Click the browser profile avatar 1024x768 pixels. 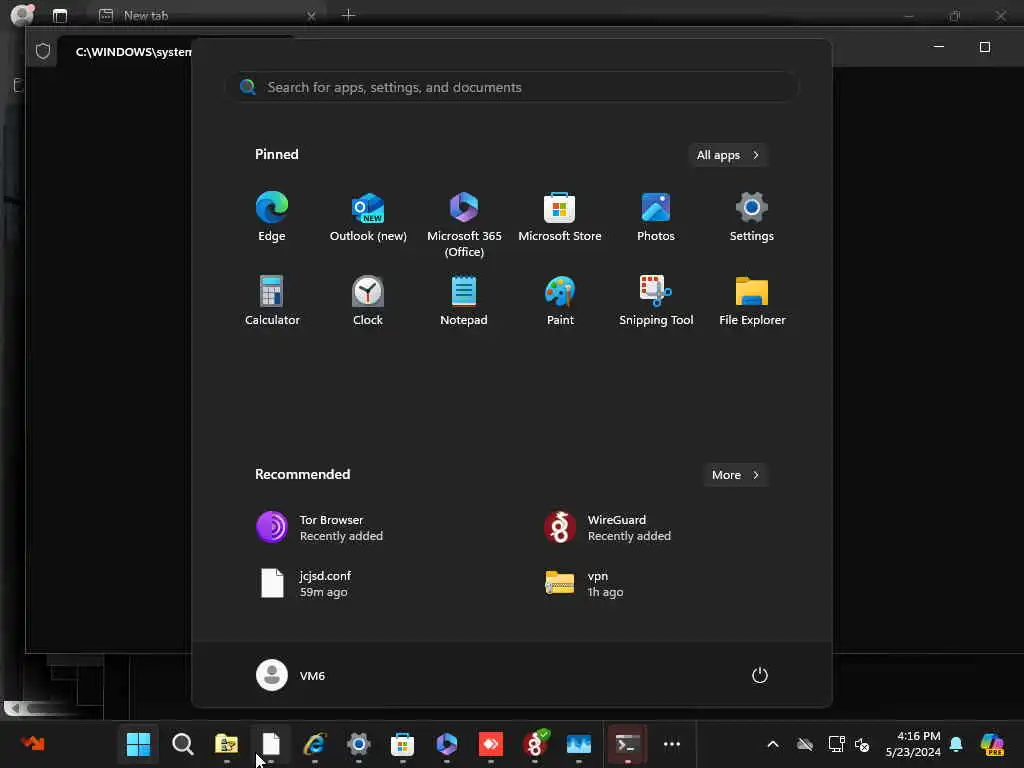pos(22,14)
